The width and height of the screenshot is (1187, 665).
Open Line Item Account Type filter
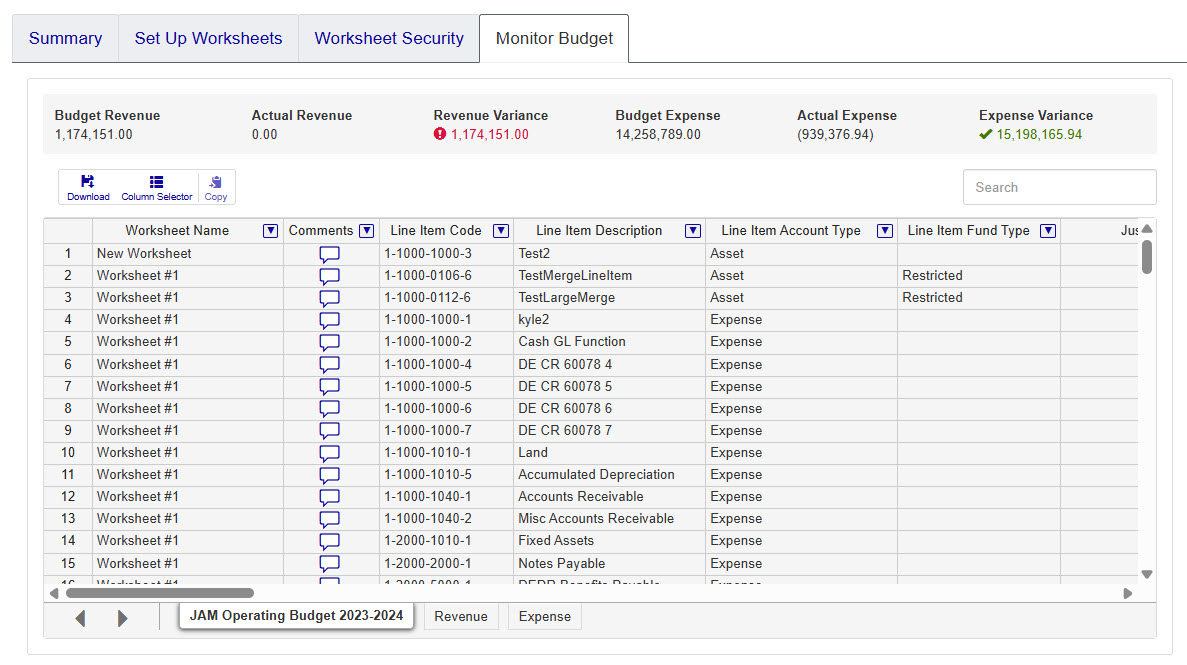[885, 231]
